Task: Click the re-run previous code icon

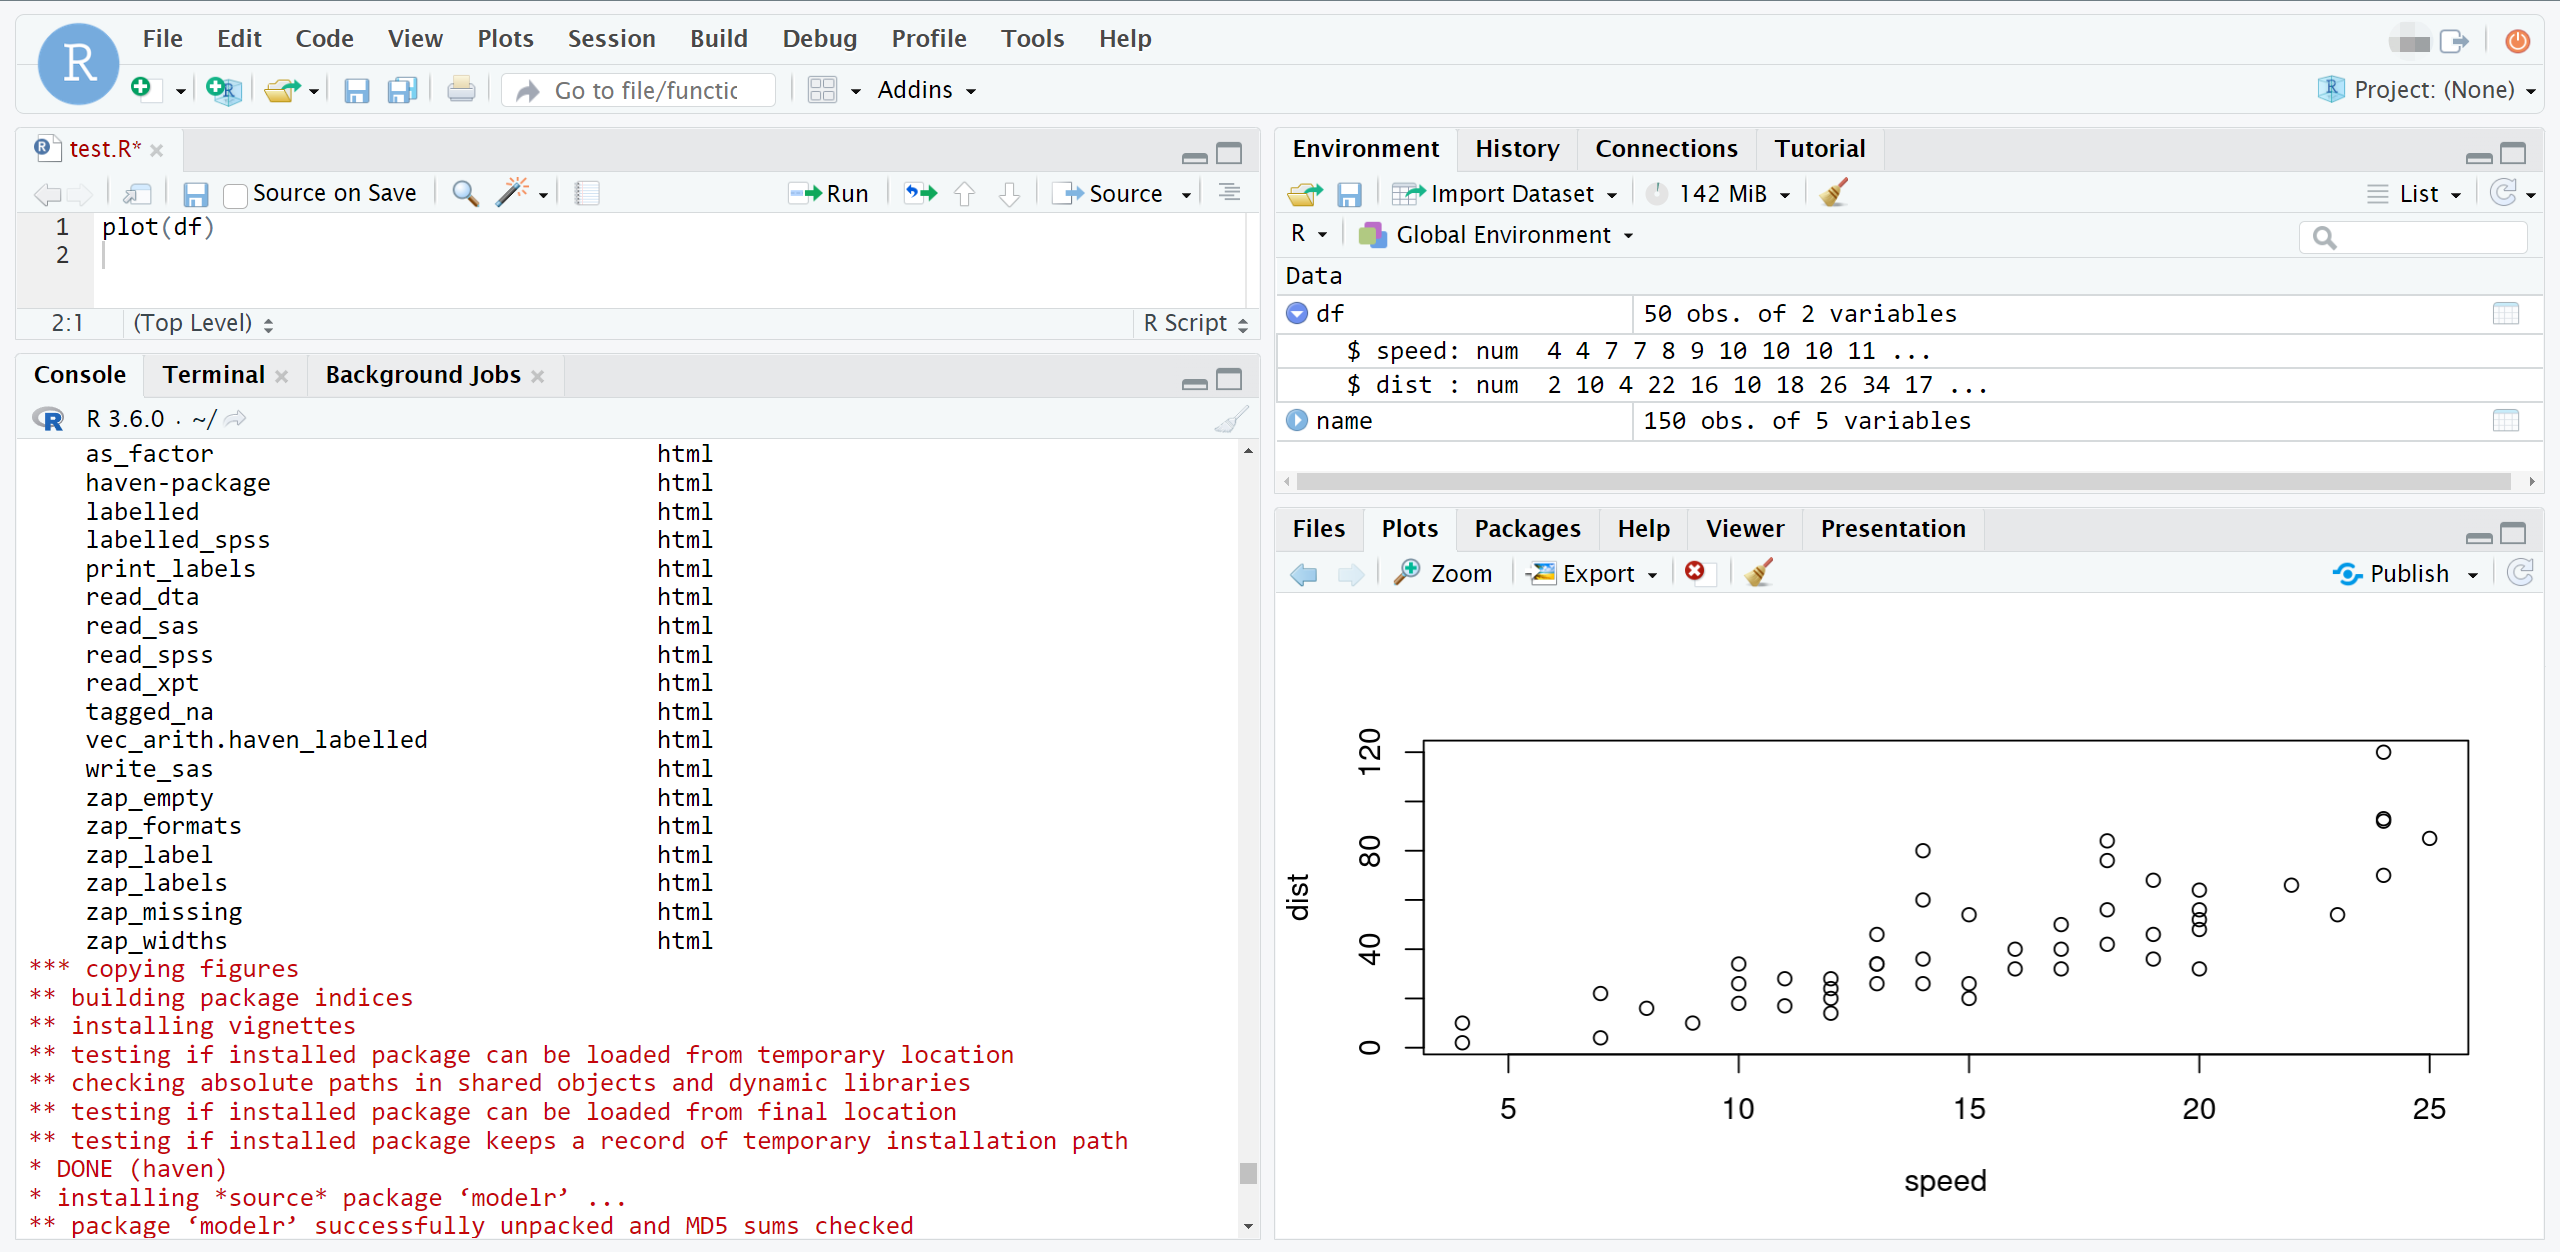Action: pos(920,192)
